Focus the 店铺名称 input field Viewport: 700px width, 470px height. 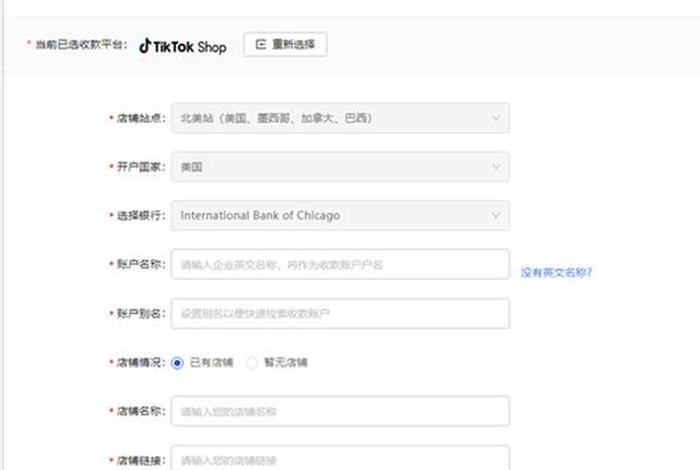tap(340, 411)
